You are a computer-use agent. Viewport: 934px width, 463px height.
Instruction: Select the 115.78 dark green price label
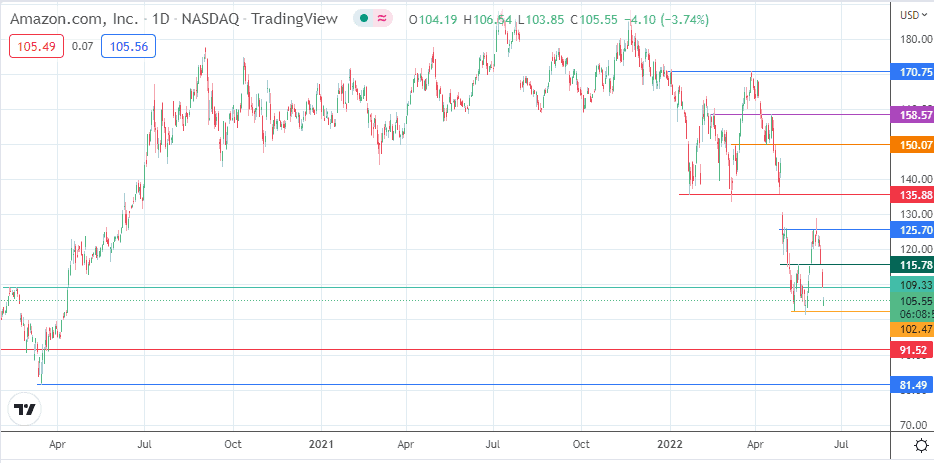click(911, 265)
